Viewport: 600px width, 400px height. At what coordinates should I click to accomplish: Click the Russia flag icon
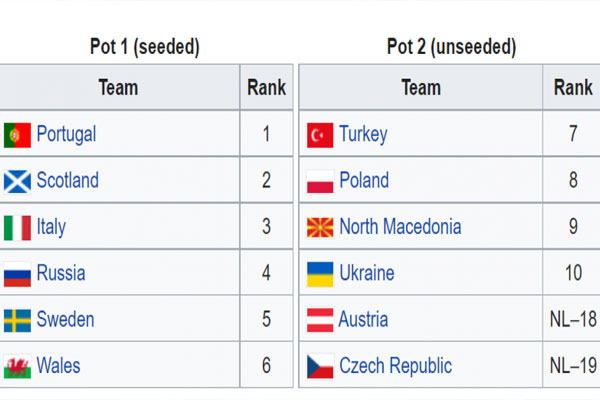(17, 274)
